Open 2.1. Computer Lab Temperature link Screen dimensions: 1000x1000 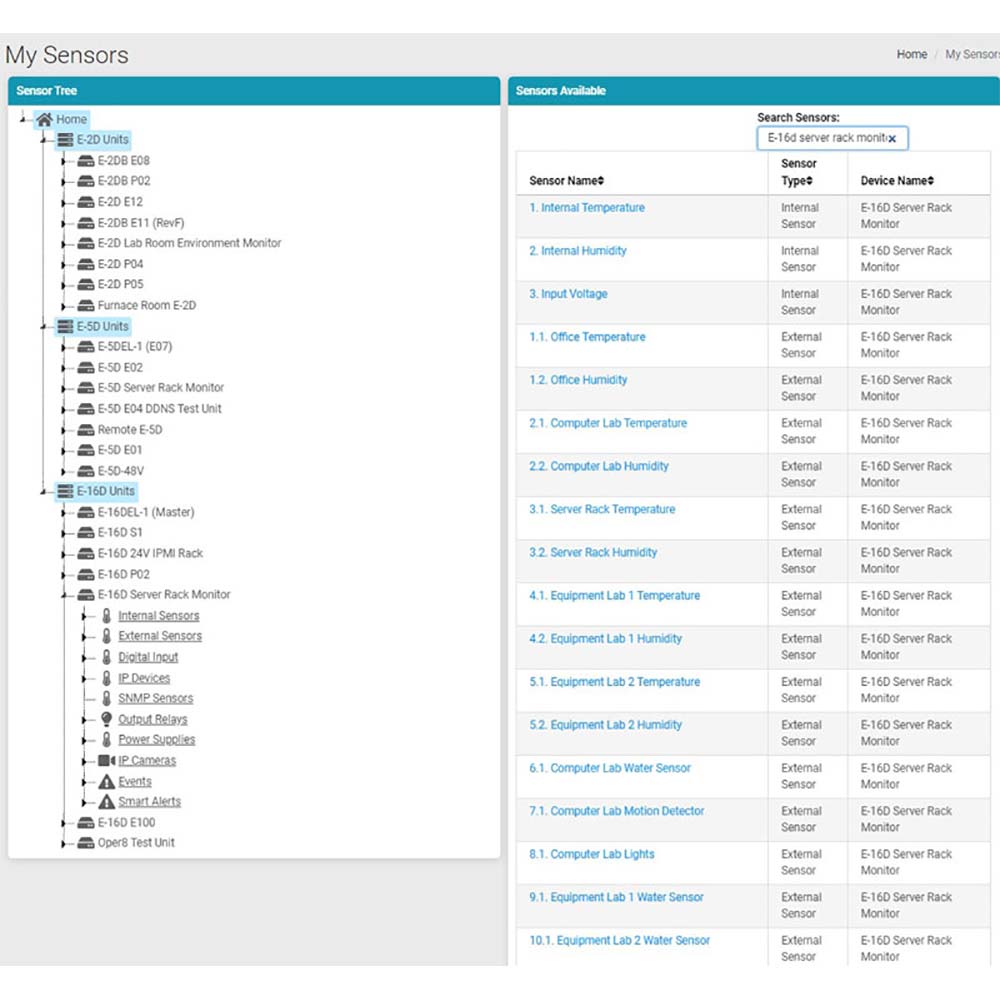pyautogui.click(x=607, y=423)
